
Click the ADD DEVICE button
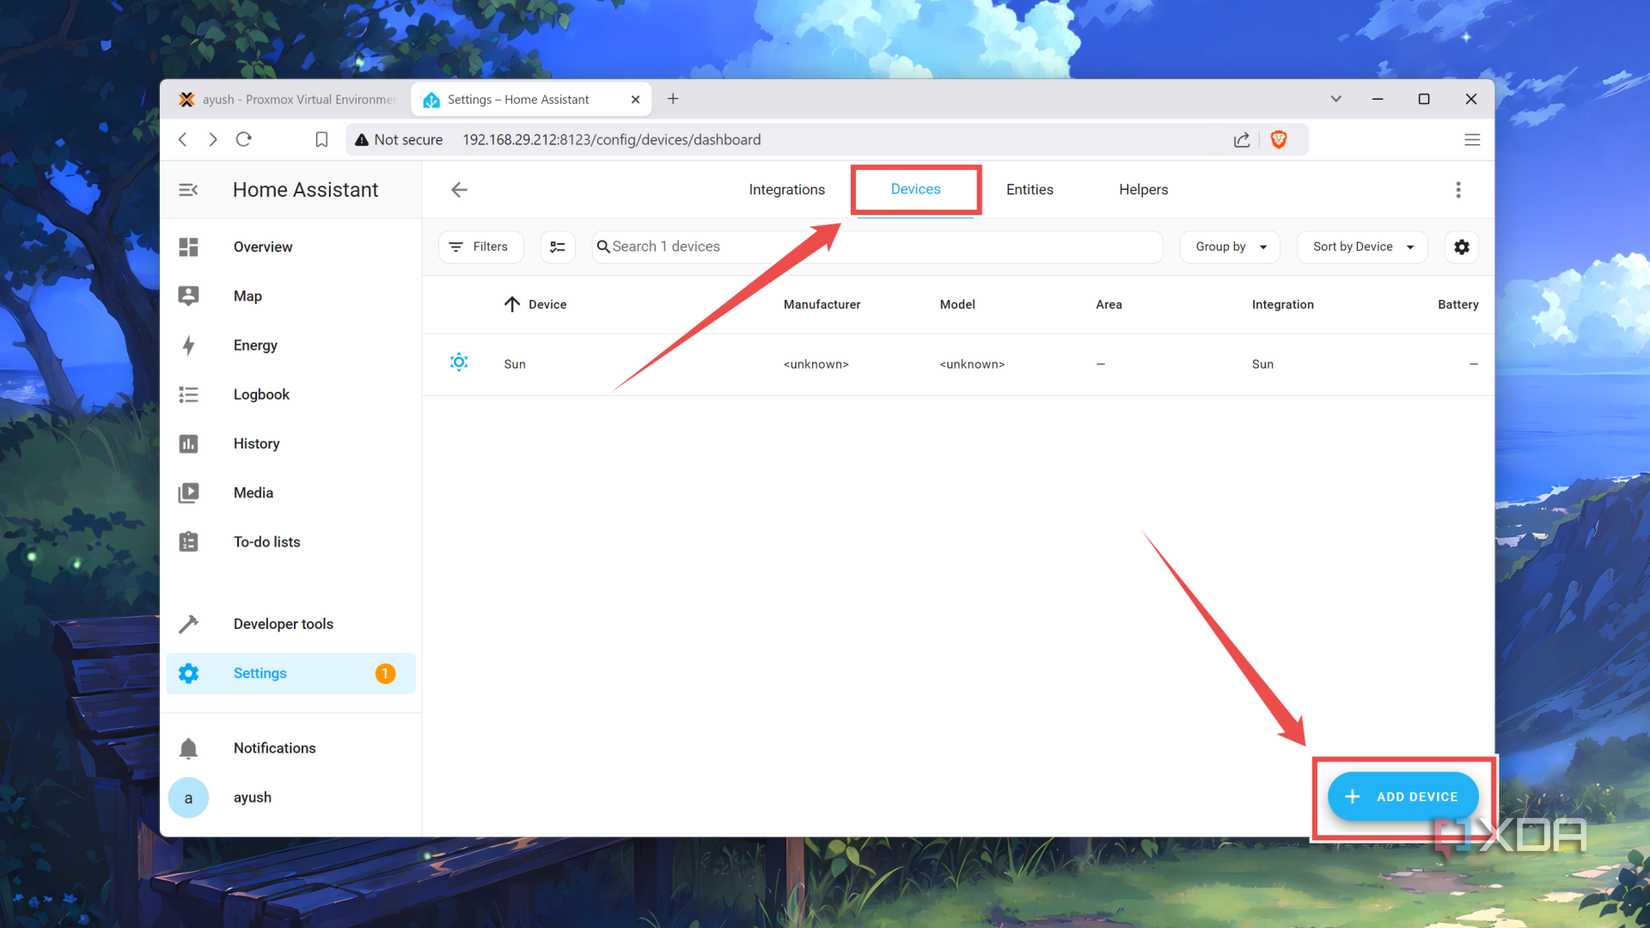[1403, 797]
